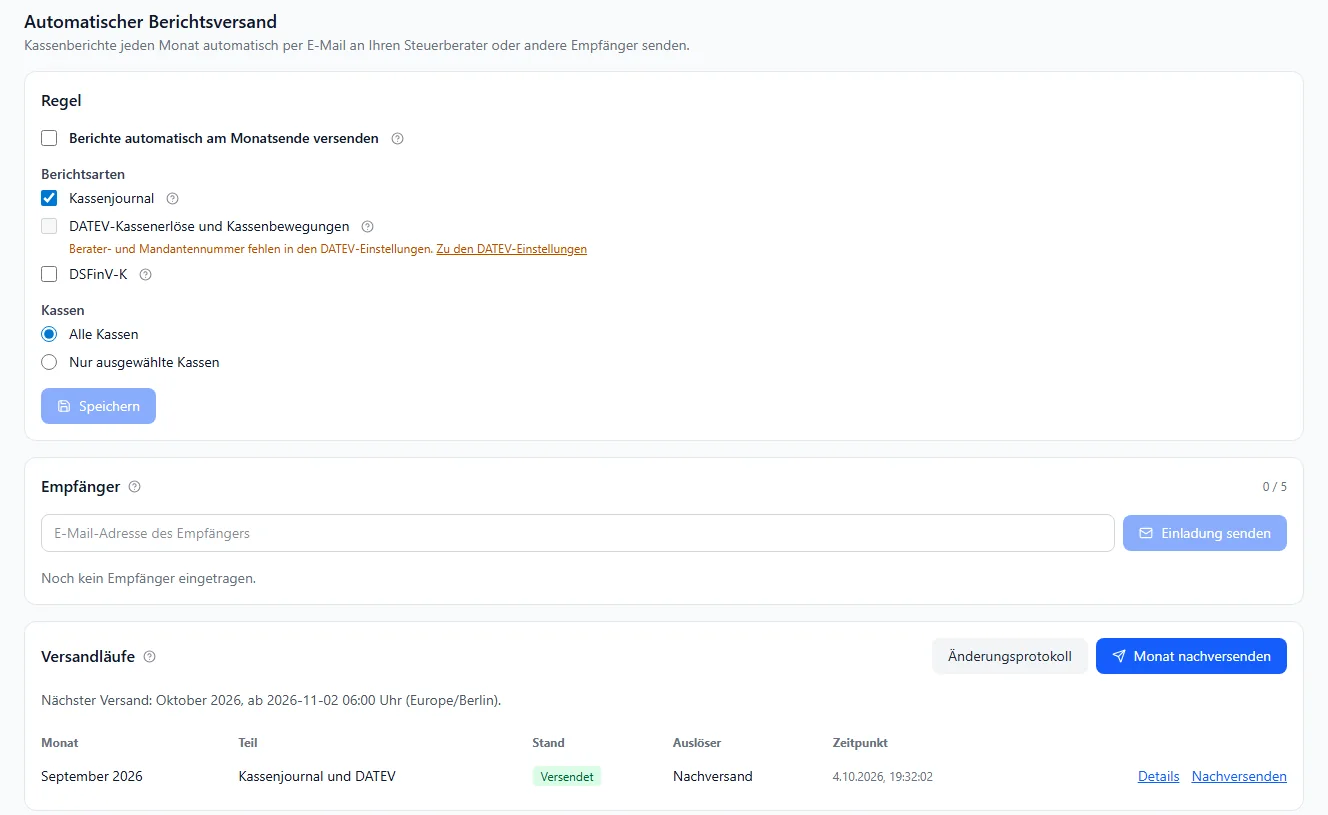Screen dimensions: 1328x815
Task: Show help icon beside DATEV-Kassenerlöse und Kassenbewegungen
Action: (367, 227)
